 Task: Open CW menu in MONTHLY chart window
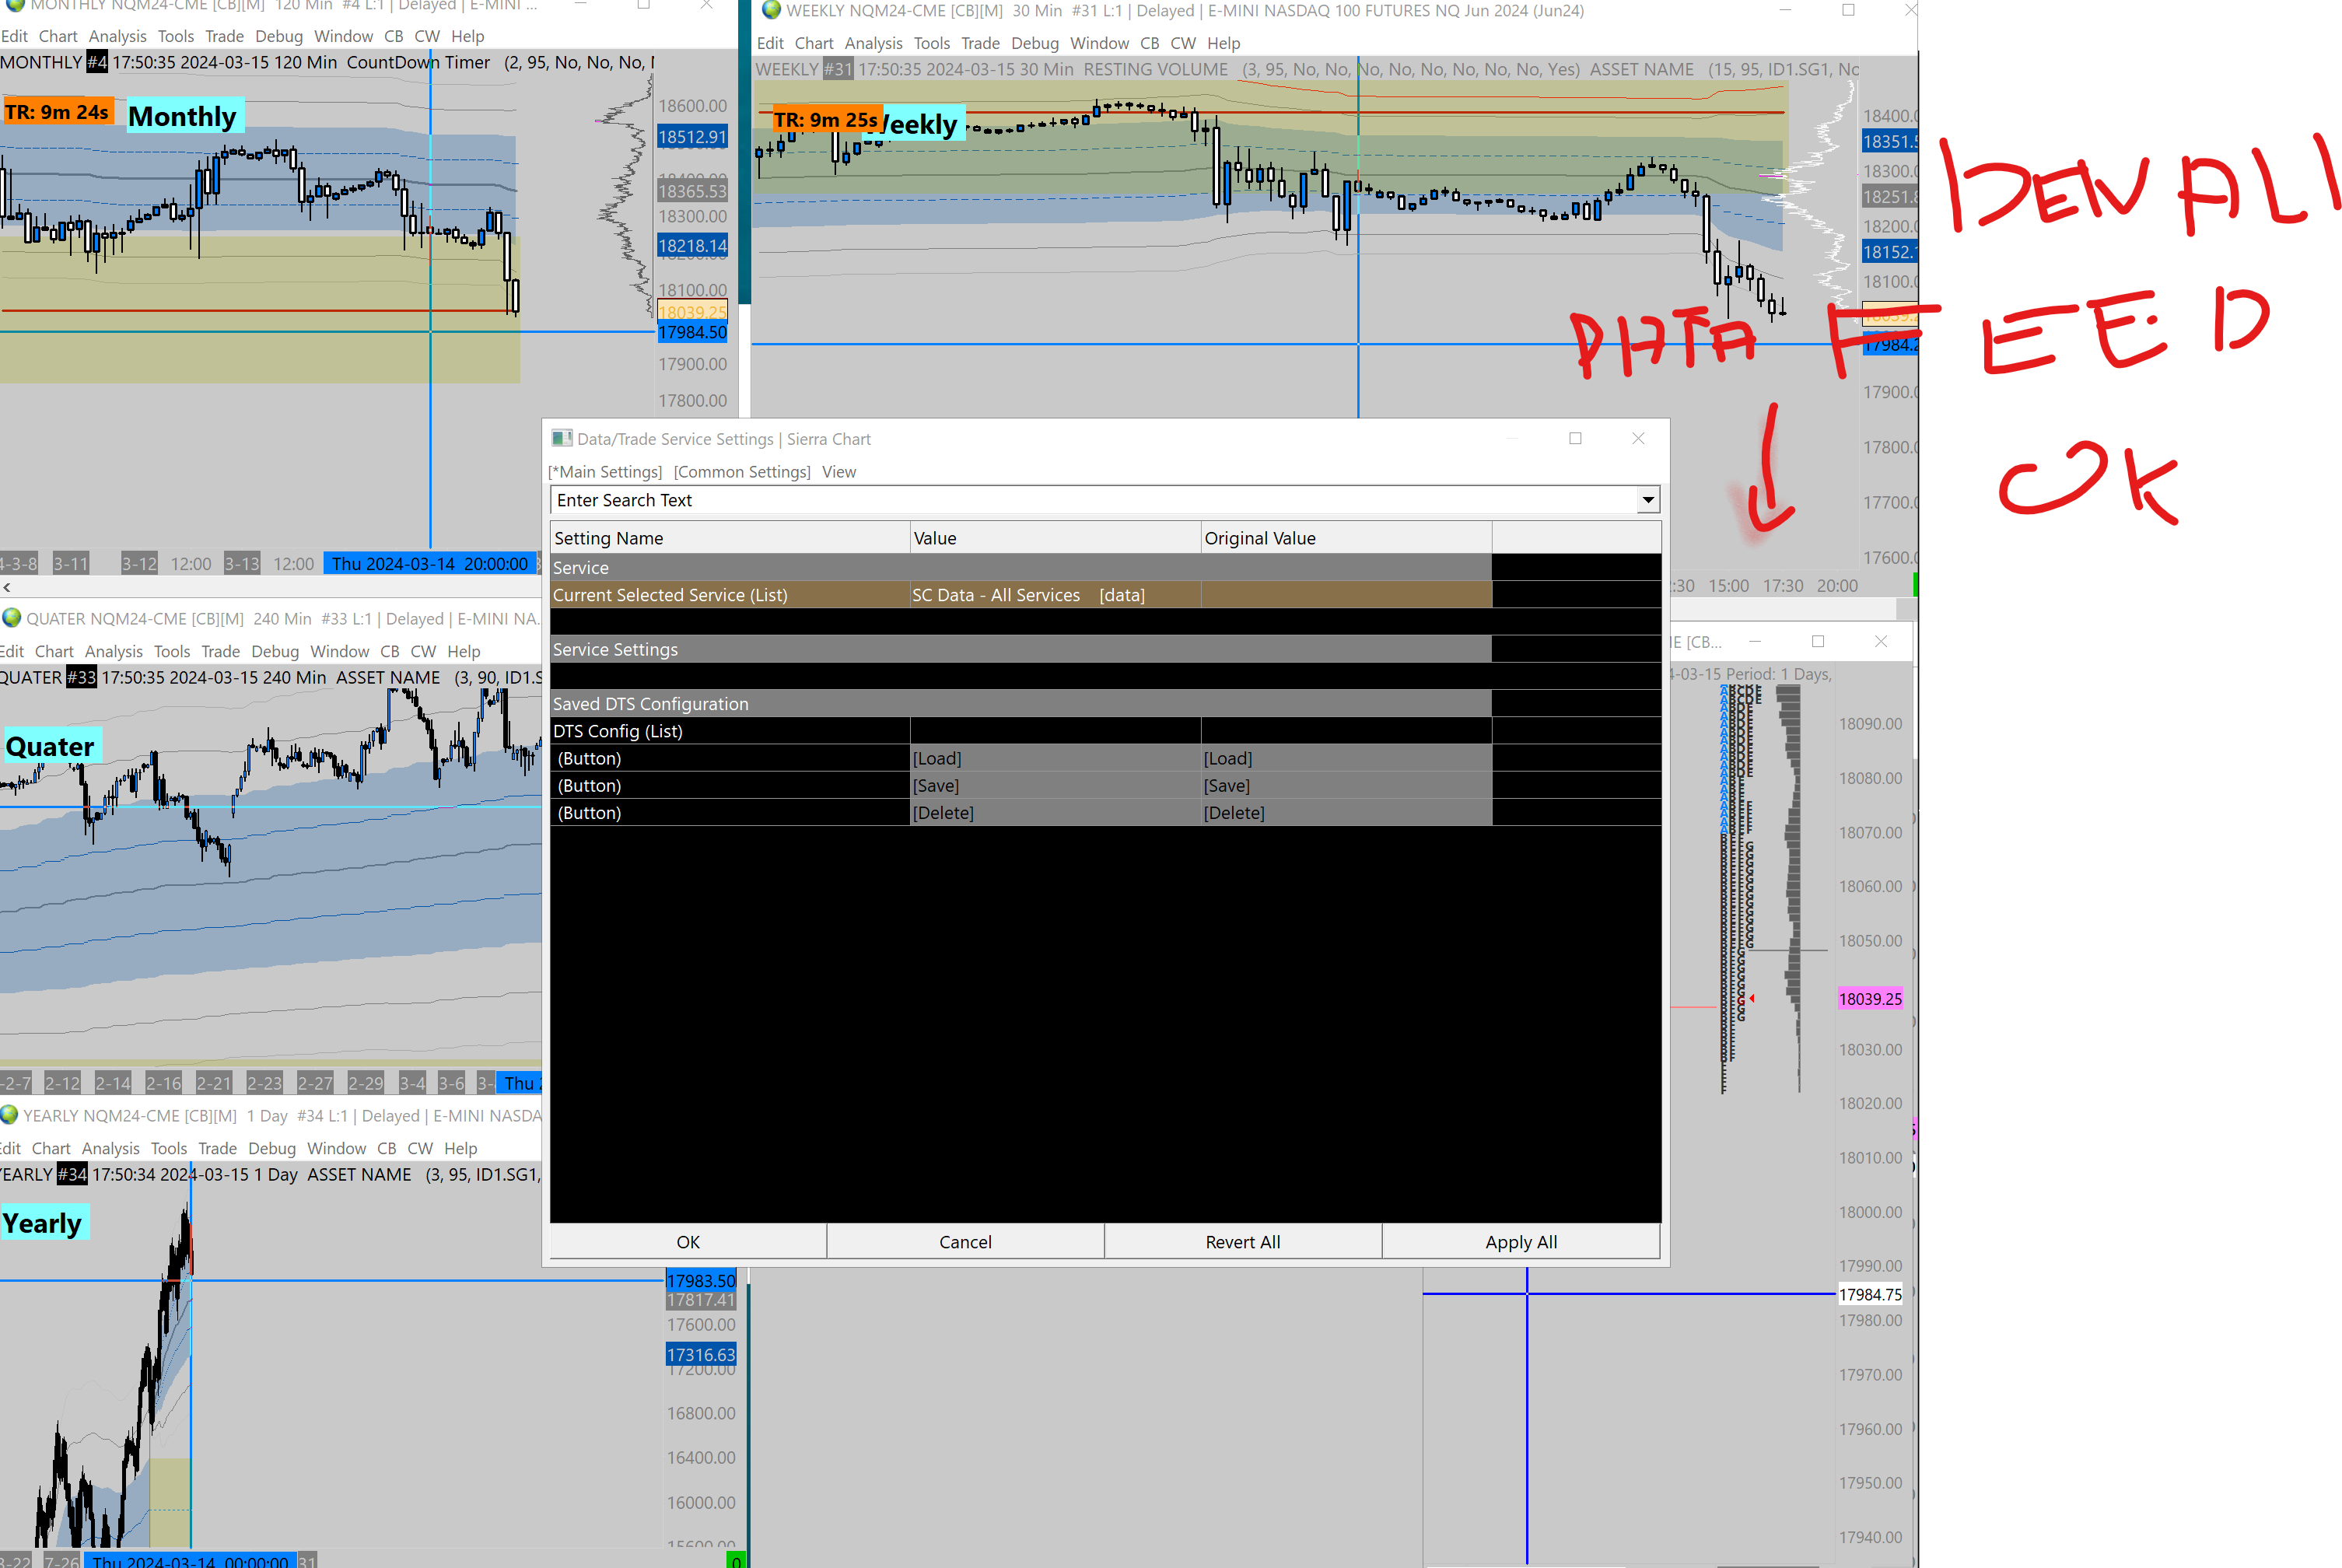427,36
